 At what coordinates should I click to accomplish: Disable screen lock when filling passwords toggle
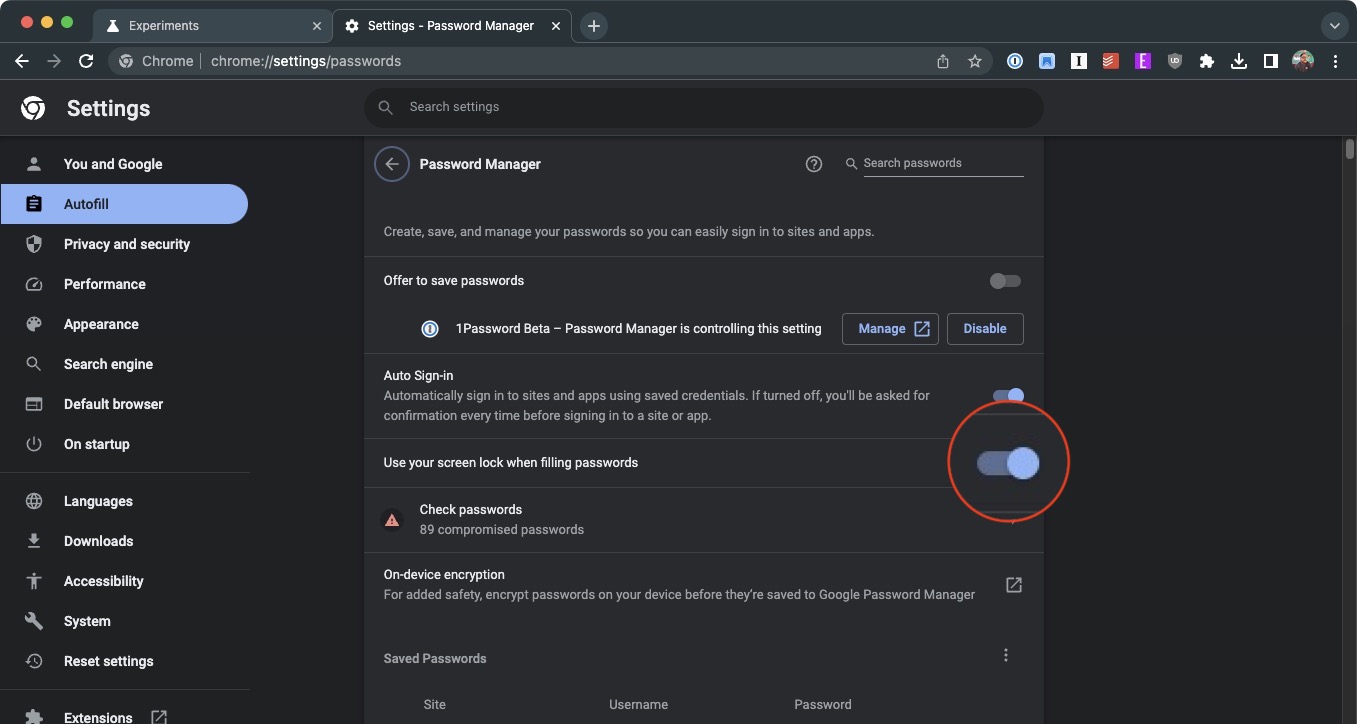point(1008,463)
